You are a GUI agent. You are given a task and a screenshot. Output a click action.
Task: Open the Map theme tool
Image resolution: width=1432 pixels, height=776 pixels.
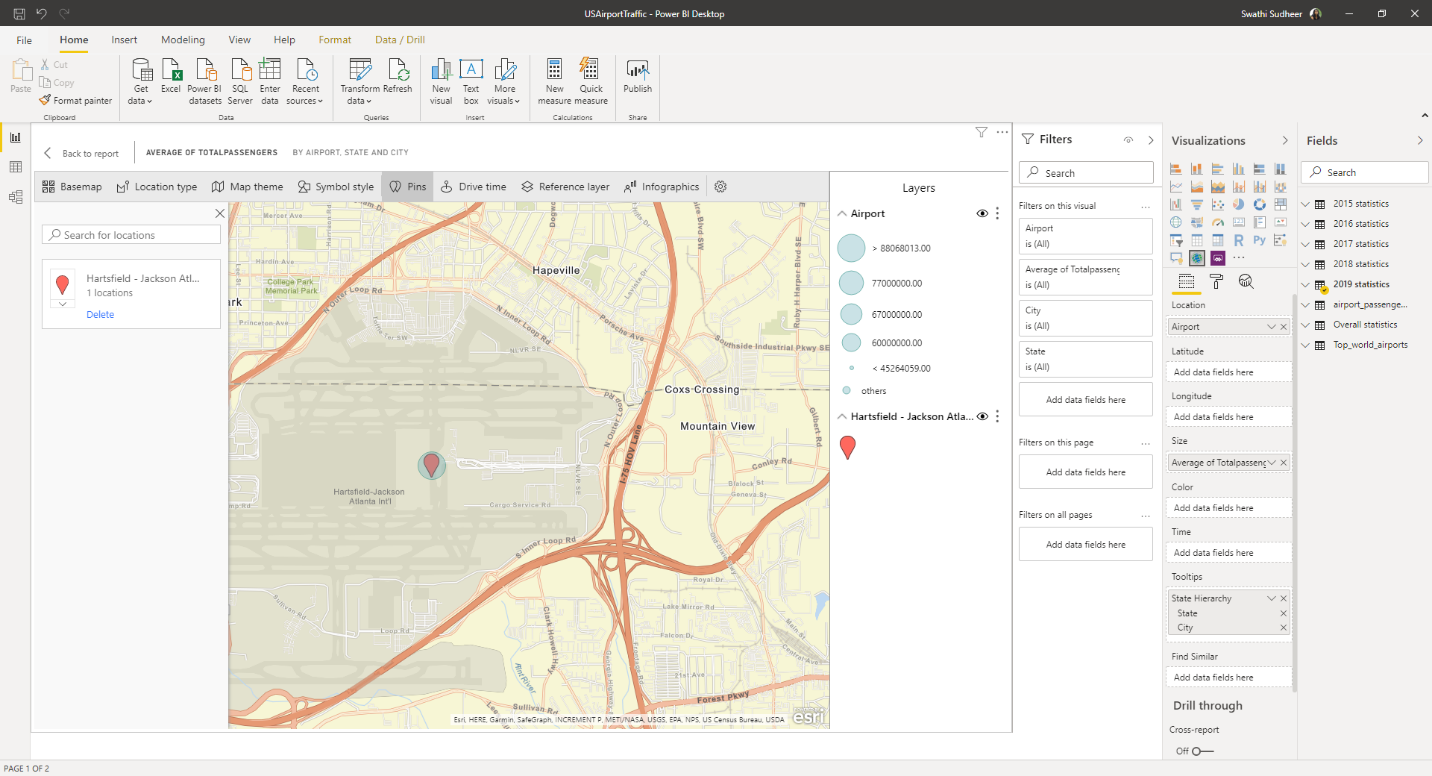[247, 187]
